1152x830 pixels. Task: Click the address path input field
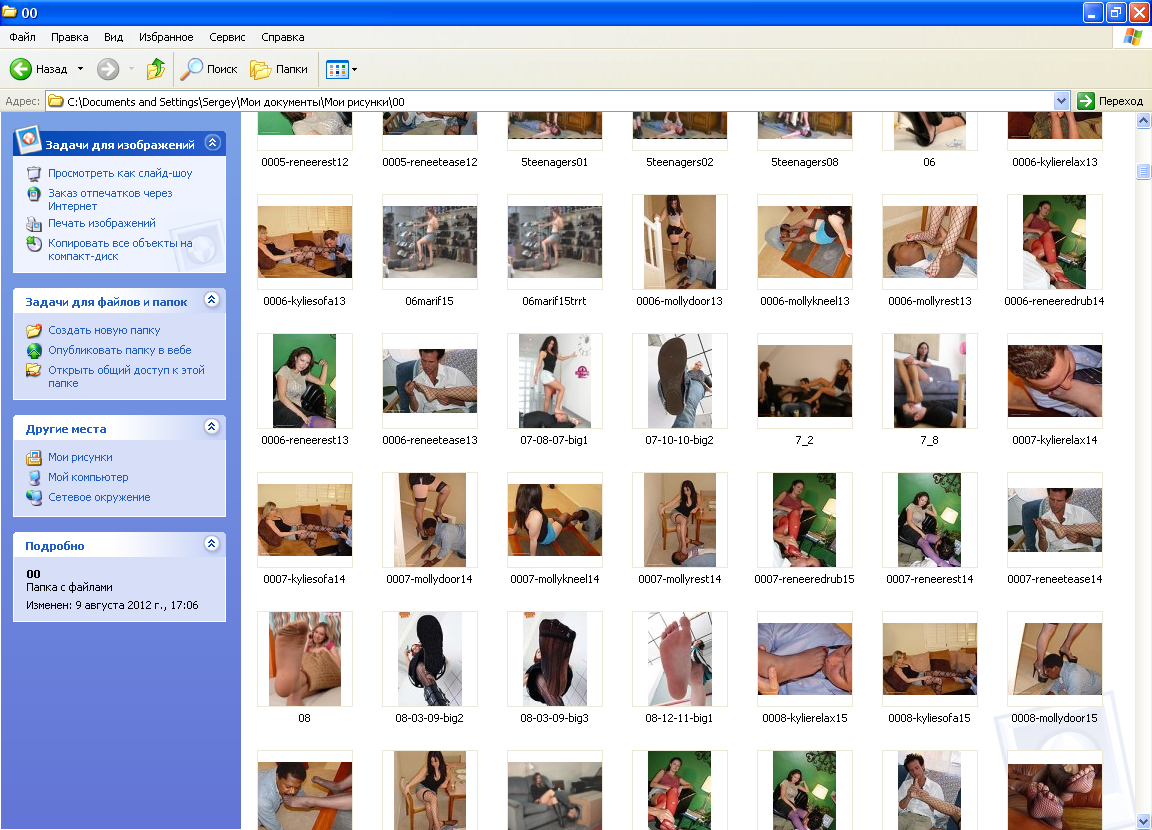click(x=558, y=101)
